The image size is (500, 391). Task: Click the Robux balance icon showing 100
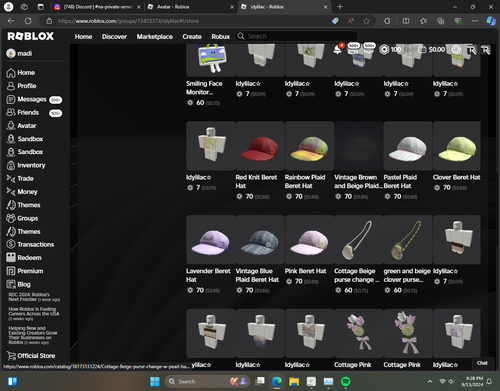[x=384, y=50]
